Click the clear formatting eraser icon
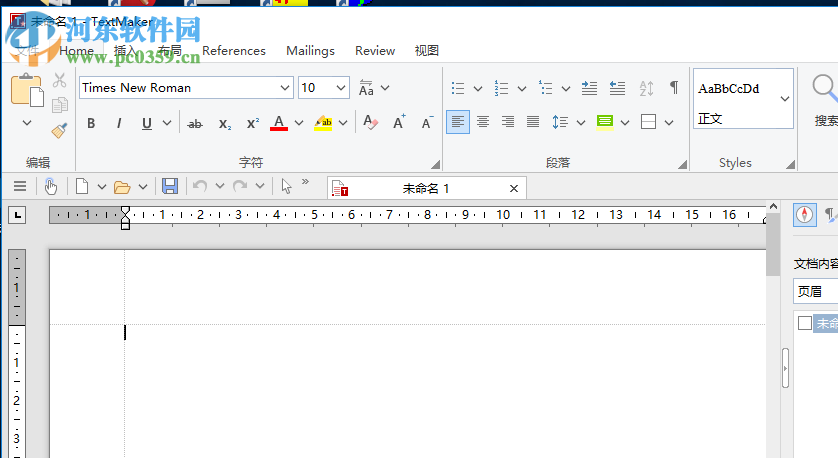This screenshot has height=458, width=838. [x=370, y=122]
